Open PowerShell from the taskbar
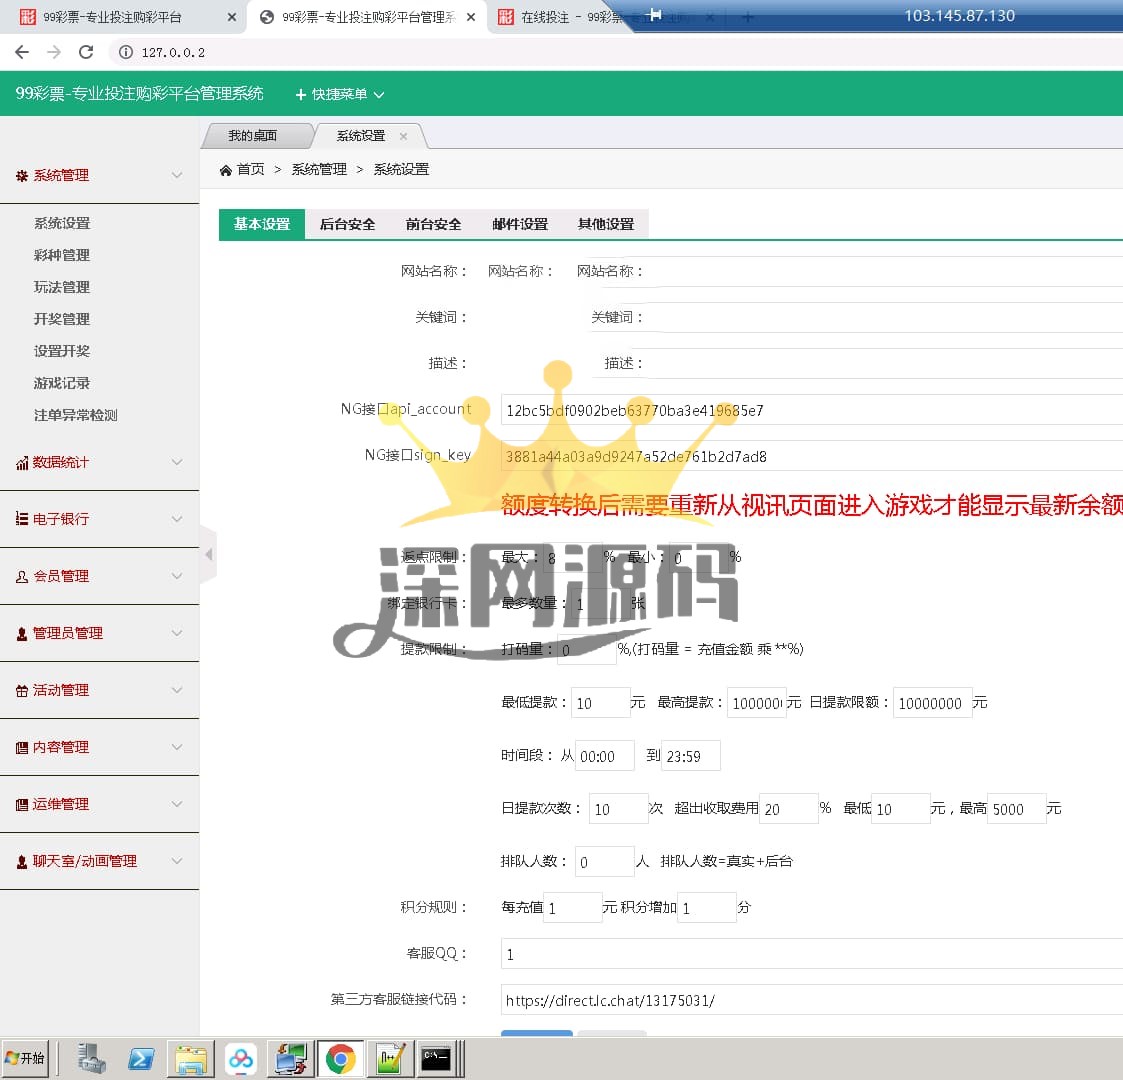Image resolution: width=1123 pixels, height=1080 pixels. pyautogui.click(x=141, y=1058)
